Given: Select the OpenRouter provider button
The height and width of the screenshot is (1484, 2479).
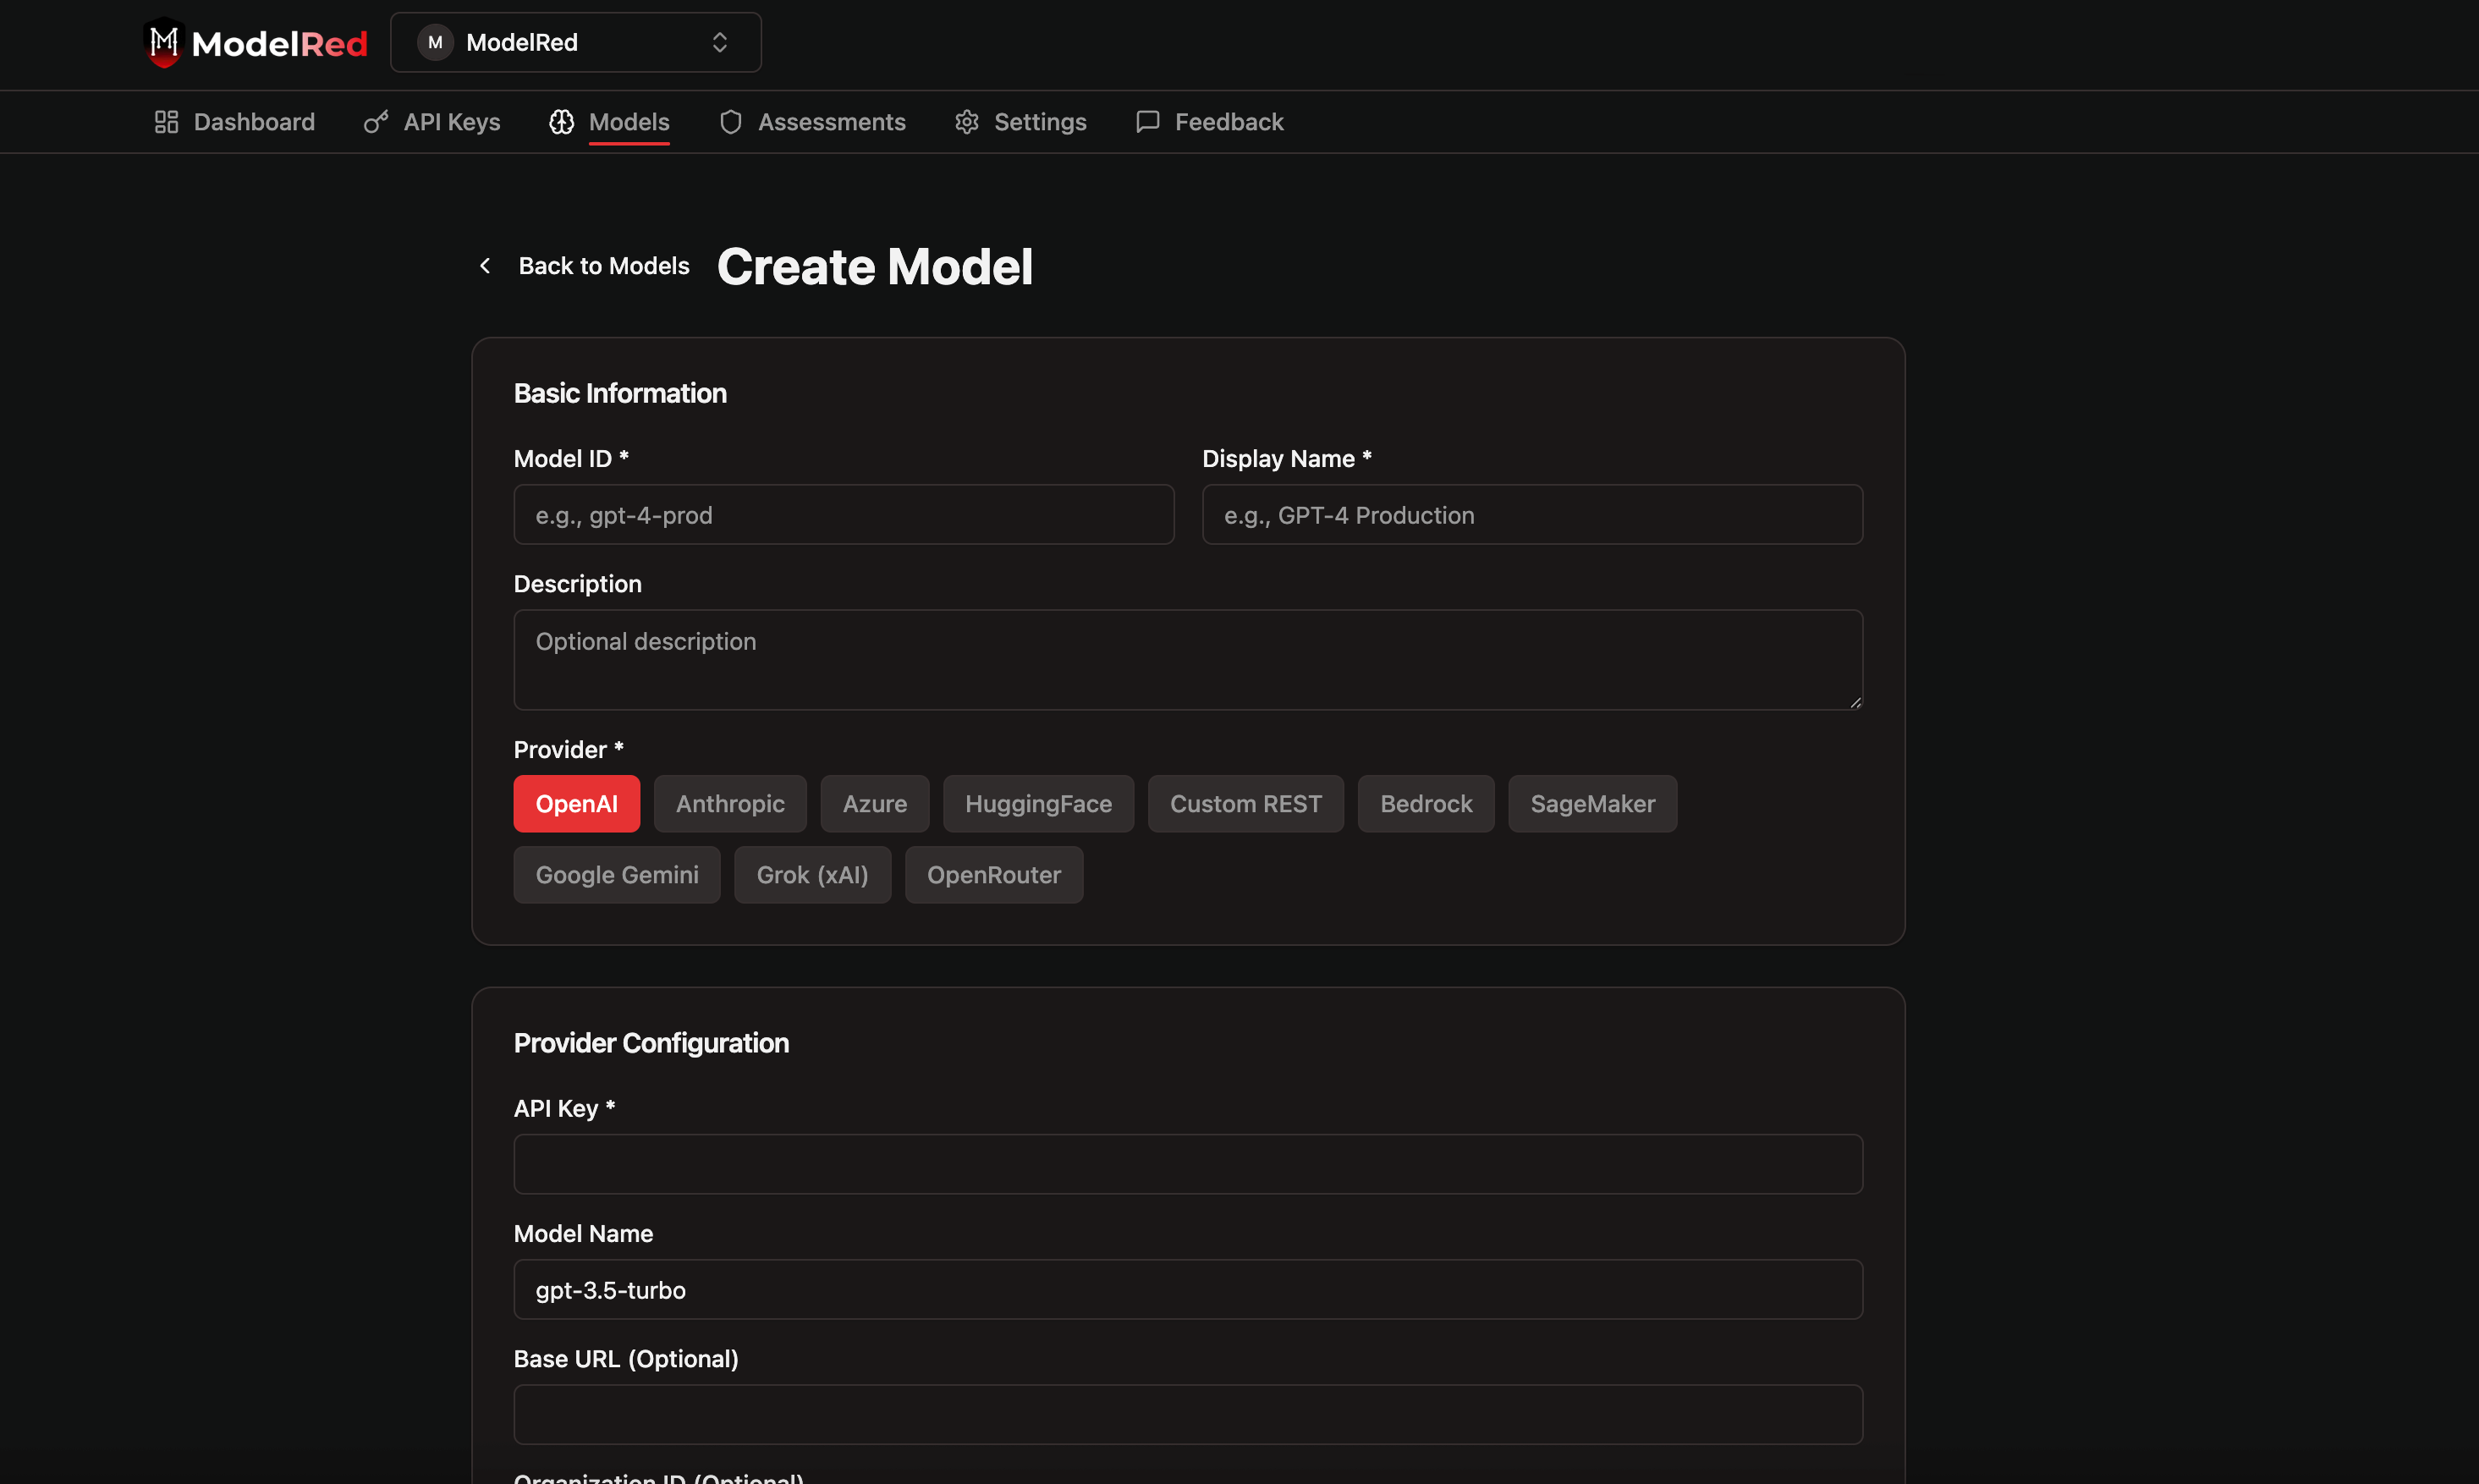Looking at the screenshot, I should pyautogui.click(x=993, y=875).
